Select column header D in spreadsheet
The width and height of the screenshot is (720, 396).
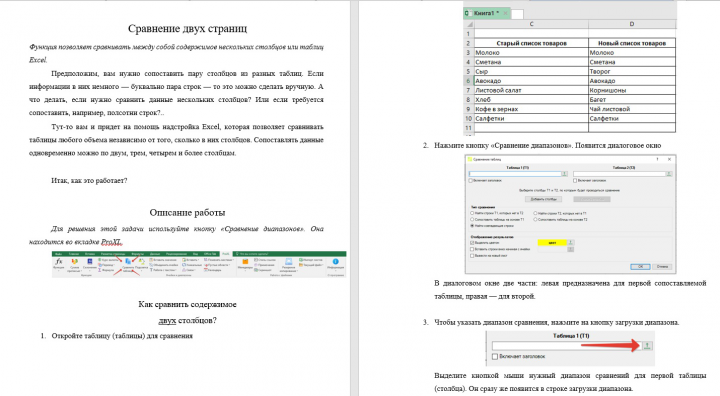pos(632,24)
